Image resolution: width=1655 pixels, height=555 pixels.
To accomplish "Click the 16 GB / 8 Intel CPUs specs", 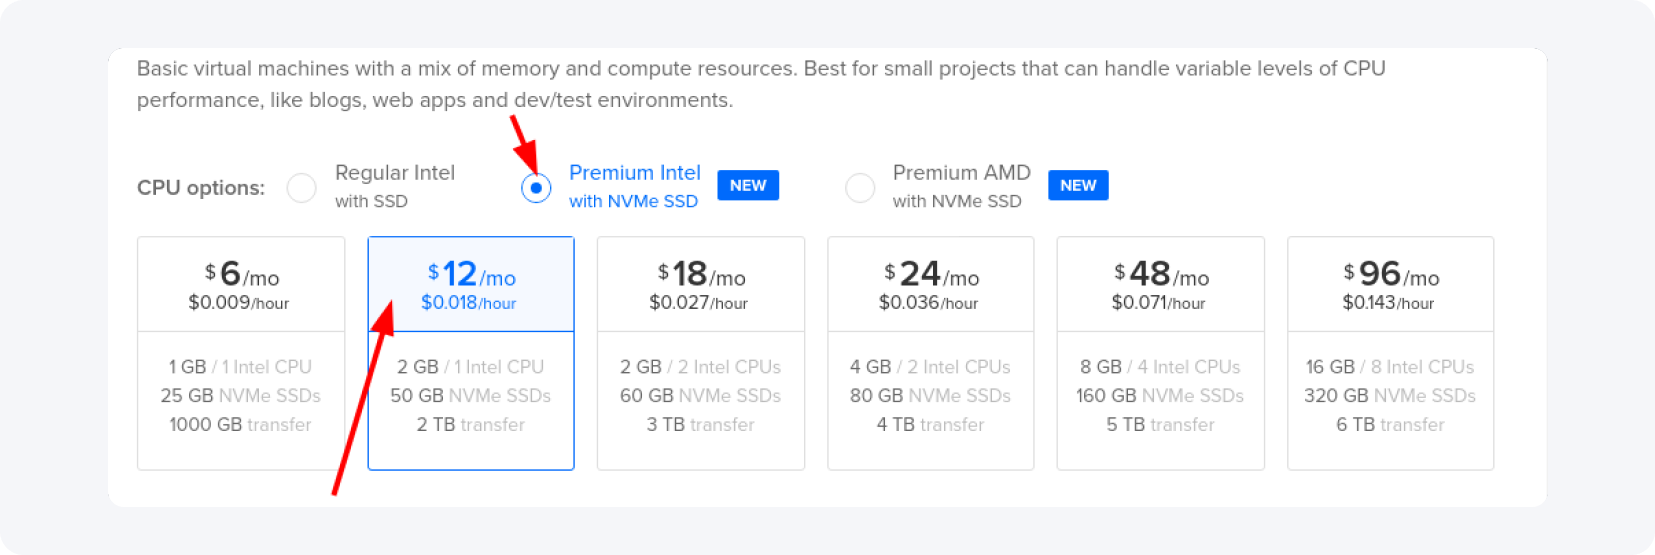I will click(x=1390, y=367).
